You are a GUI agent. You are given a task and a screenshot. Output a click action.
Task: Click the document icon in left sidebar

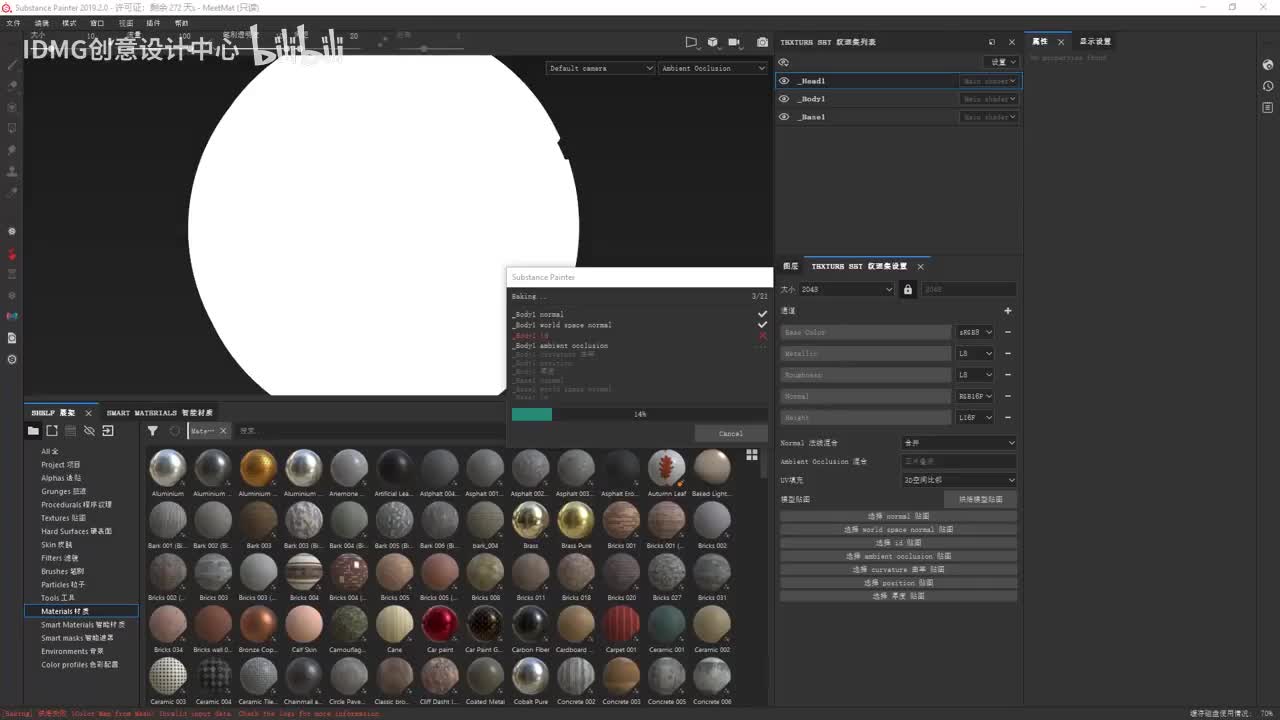[x=12, y=338]
